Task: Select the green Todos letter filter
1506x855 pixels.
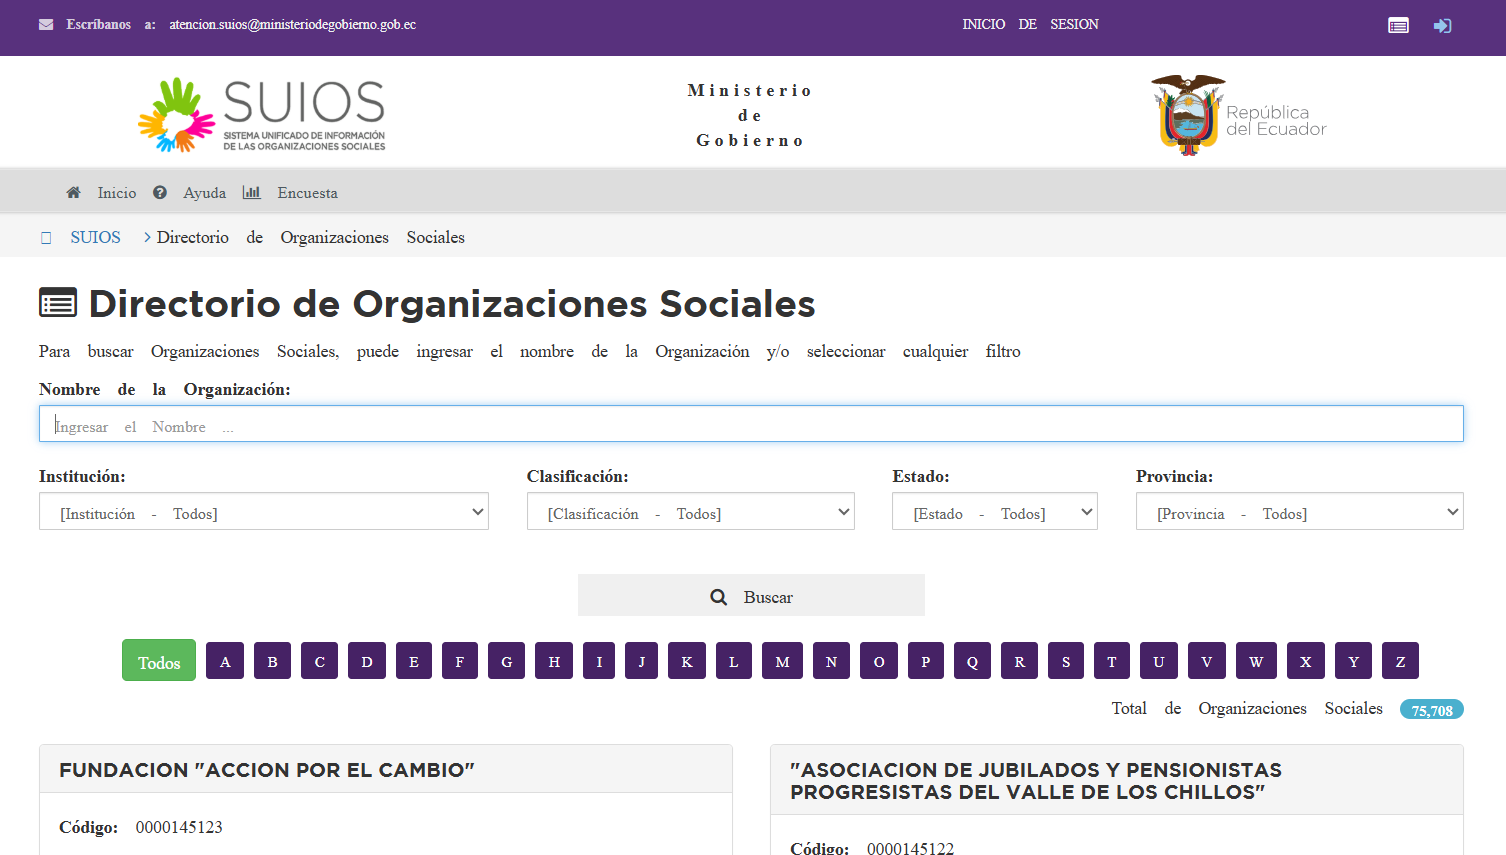Action: (x=159, y=661)
